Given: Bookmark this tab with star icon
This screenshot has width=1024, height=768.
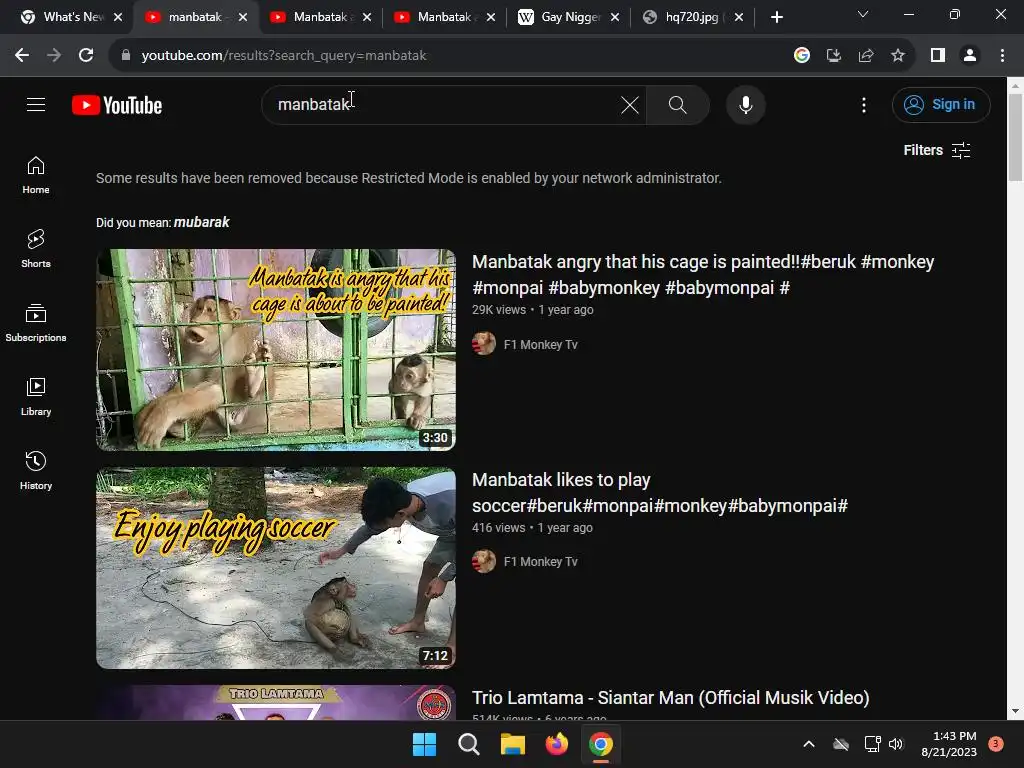Looking at the screenshot, I should point(898,56).
